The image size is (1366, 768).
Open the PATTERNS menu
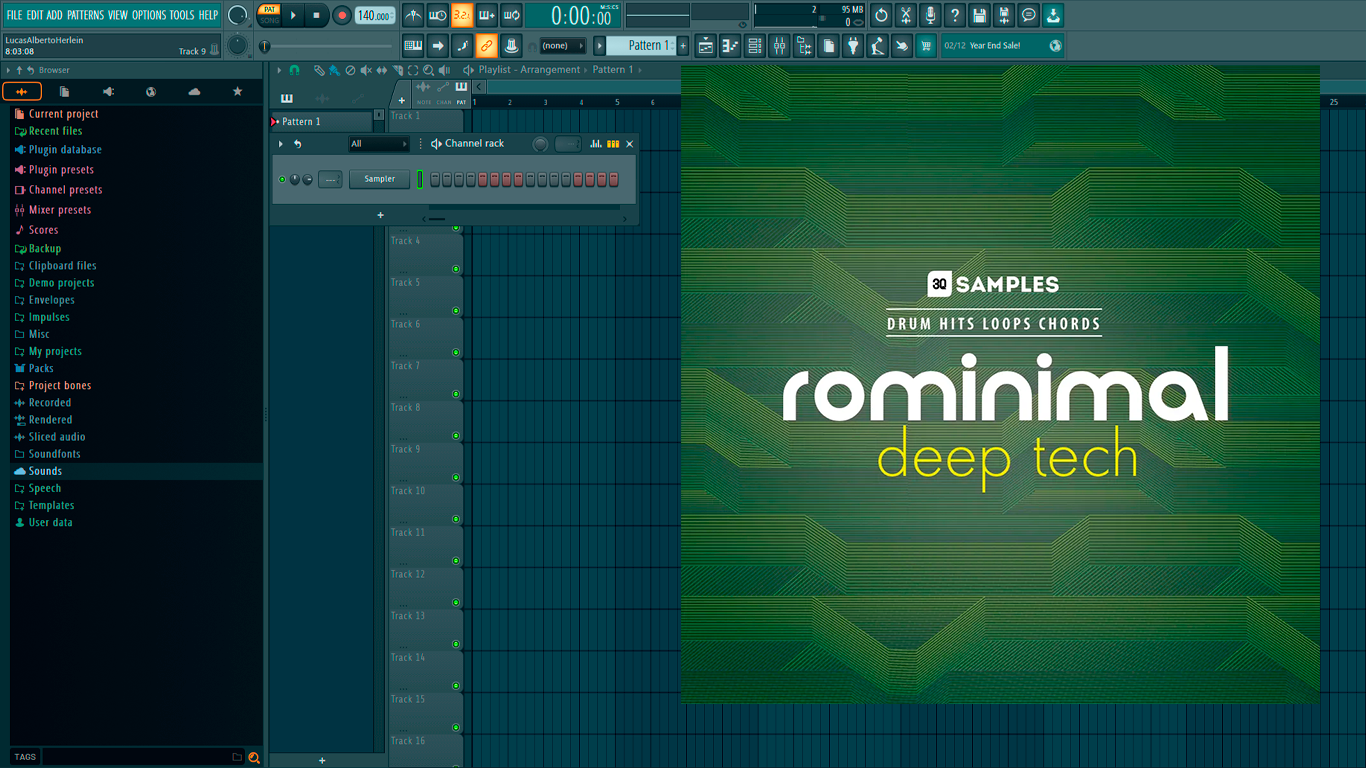(85, 15)
